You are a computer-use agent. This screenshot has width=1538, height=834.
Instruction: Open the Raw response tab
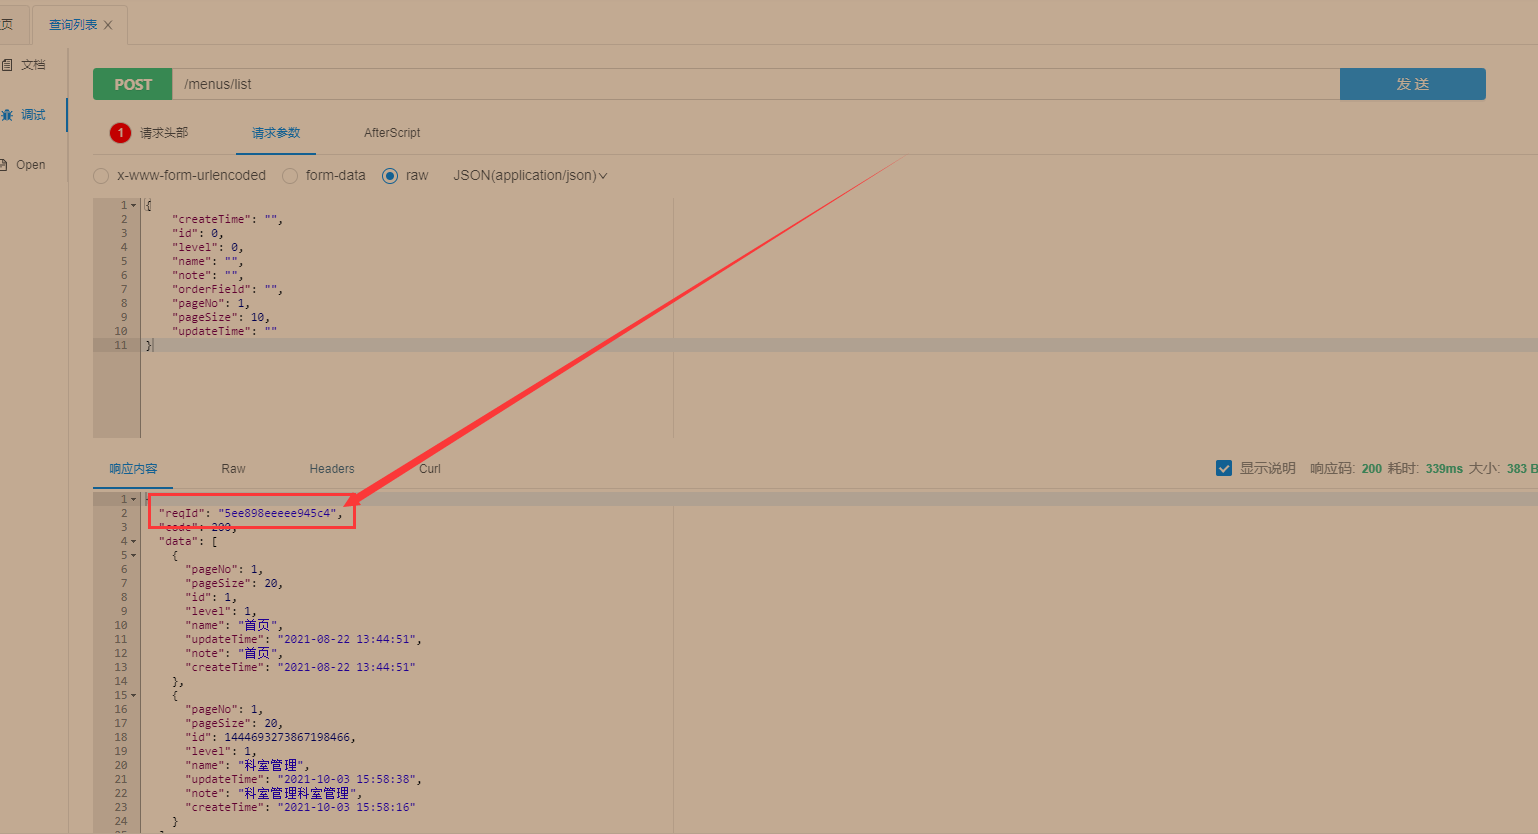click(233, 469)
